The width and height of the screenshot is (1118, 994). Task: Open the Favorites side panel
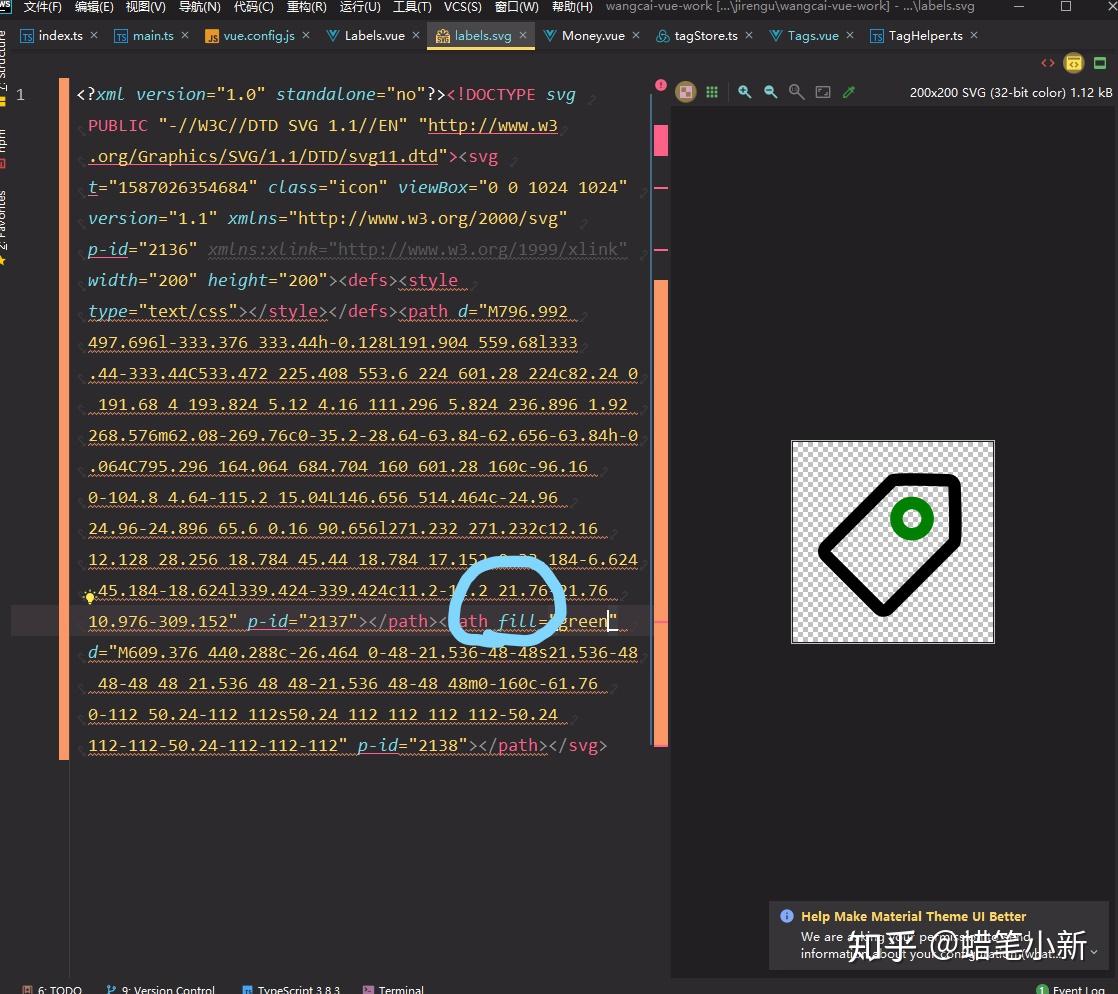[3, 227]
